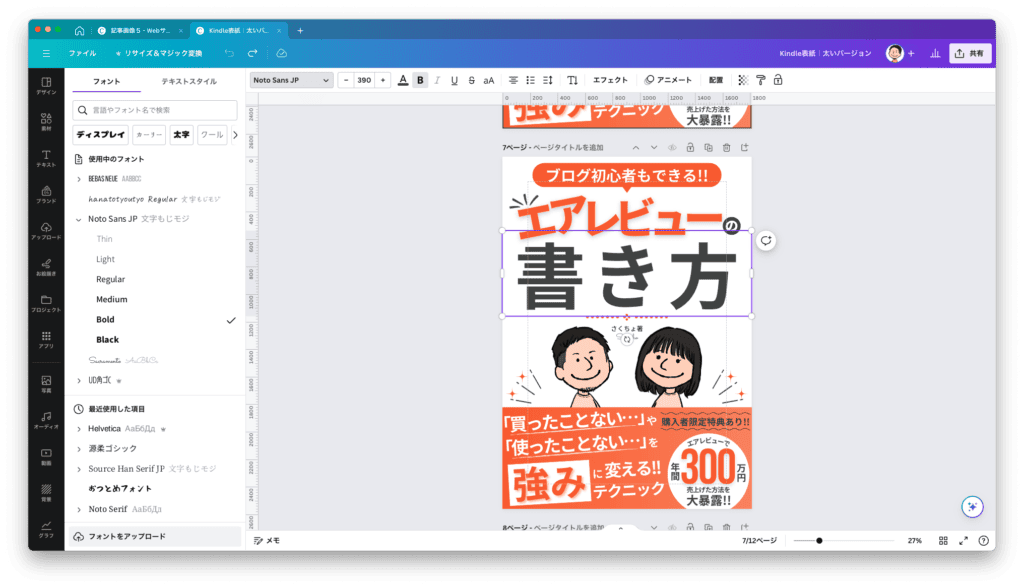Click the text alignment icon

(513, 80)
